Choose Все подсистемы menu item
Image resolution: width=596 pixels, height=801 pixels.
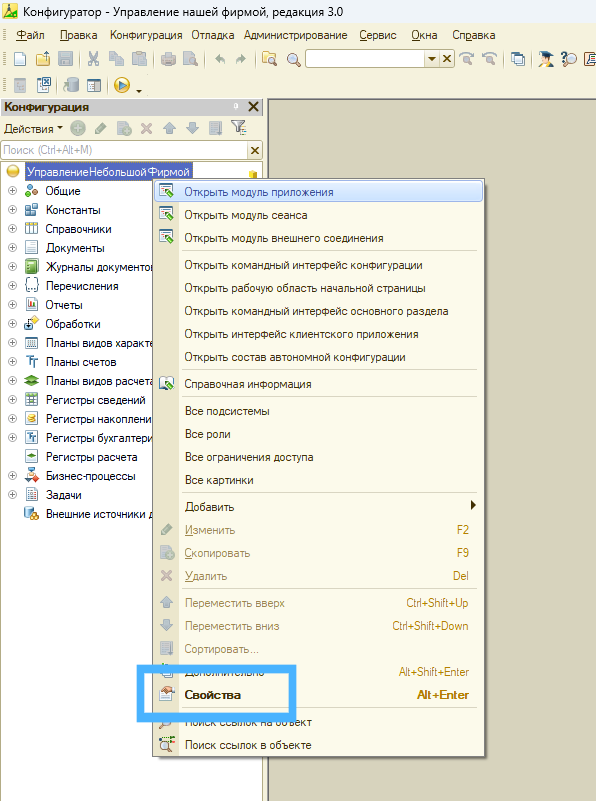pos(319,411)
